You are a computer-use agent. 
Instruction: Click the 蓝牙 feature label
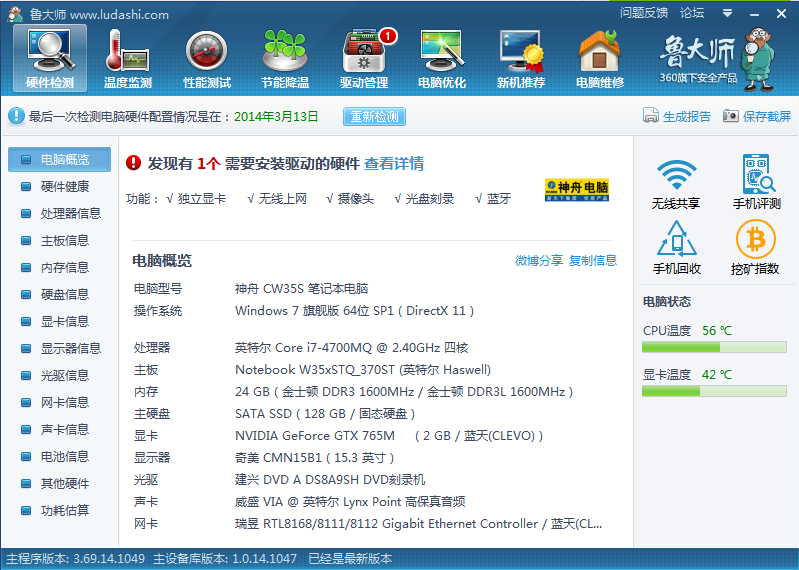[x=498, y=199]
